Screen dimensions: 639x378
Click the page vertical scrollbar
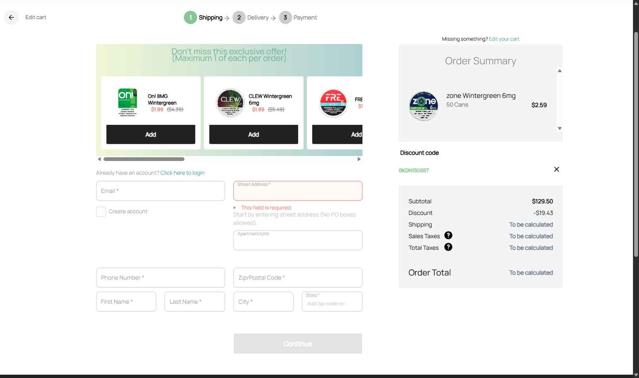(636, 145)
